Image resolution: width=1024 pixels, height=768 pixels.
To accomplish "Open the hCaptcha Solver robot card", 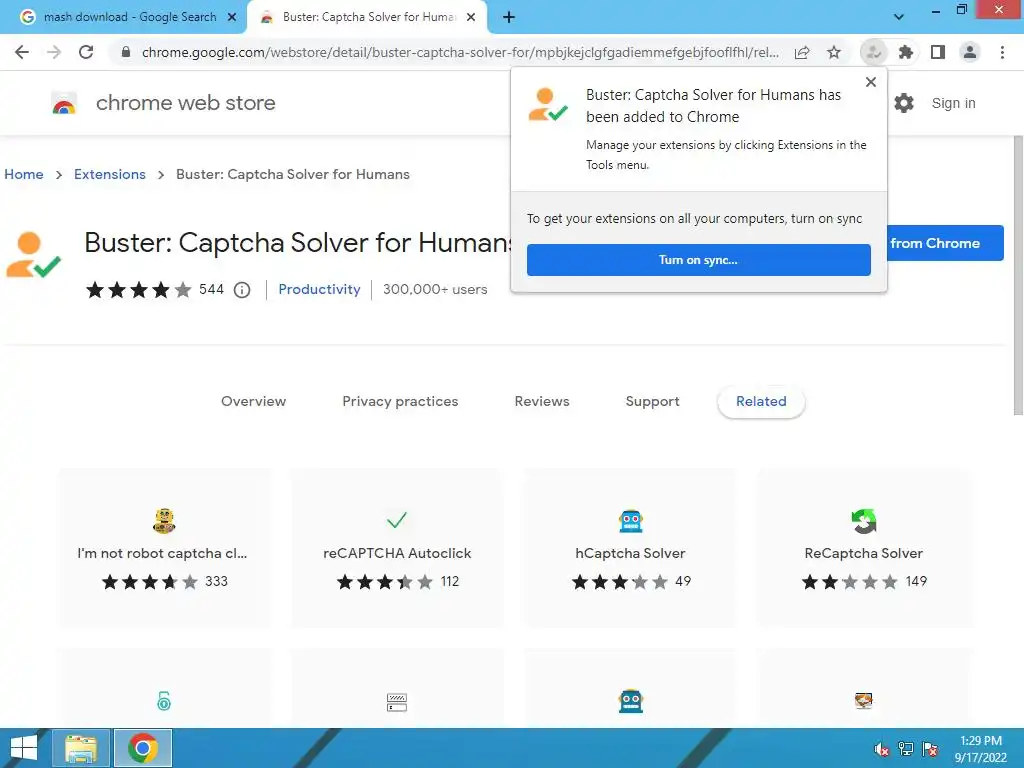I will [630, 548].
